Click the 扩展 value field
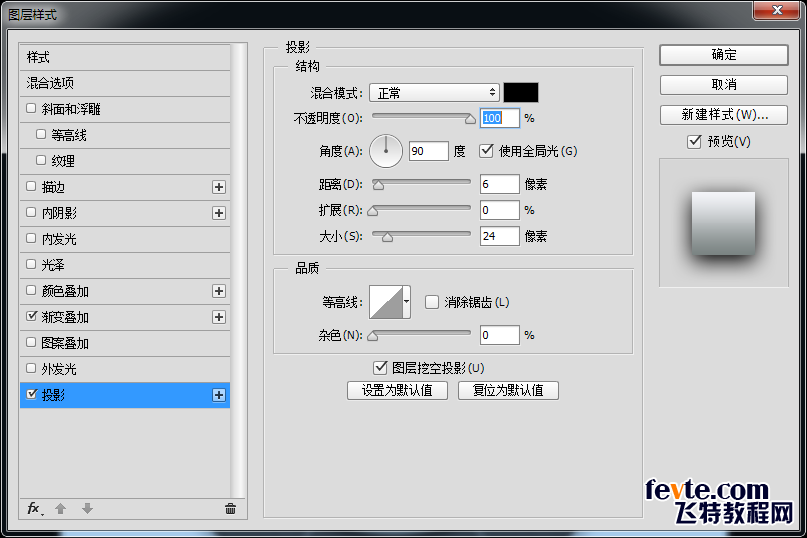 point(500,210)
